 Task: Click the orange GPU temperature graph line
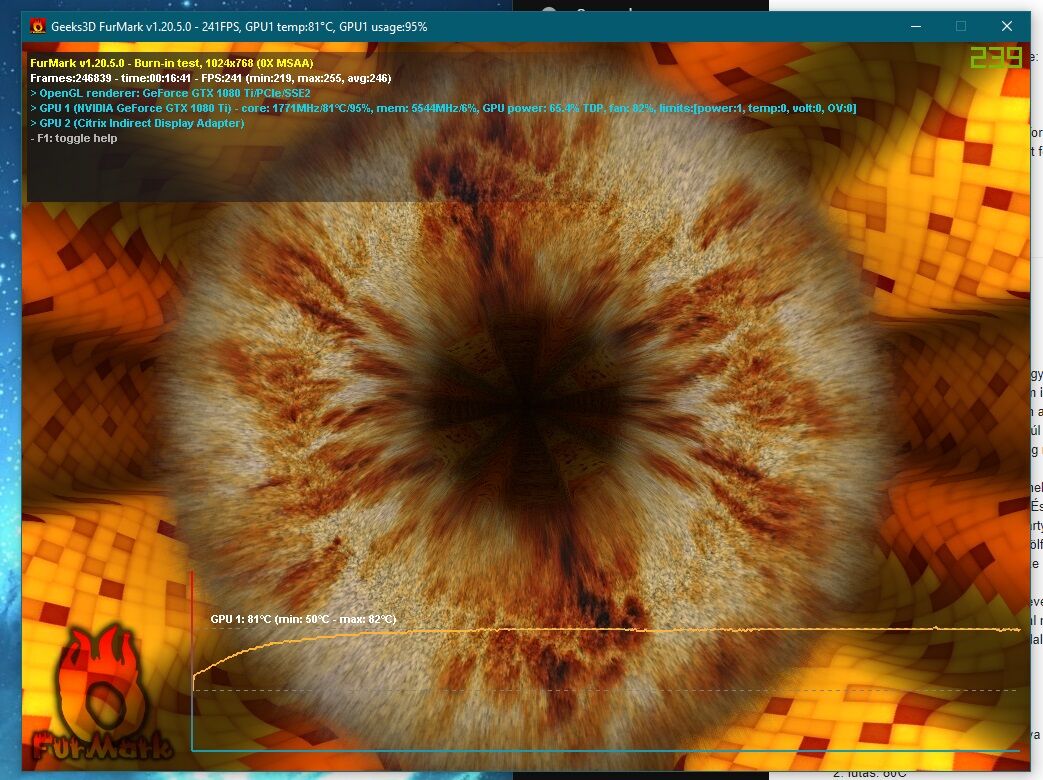click(605, 630)
